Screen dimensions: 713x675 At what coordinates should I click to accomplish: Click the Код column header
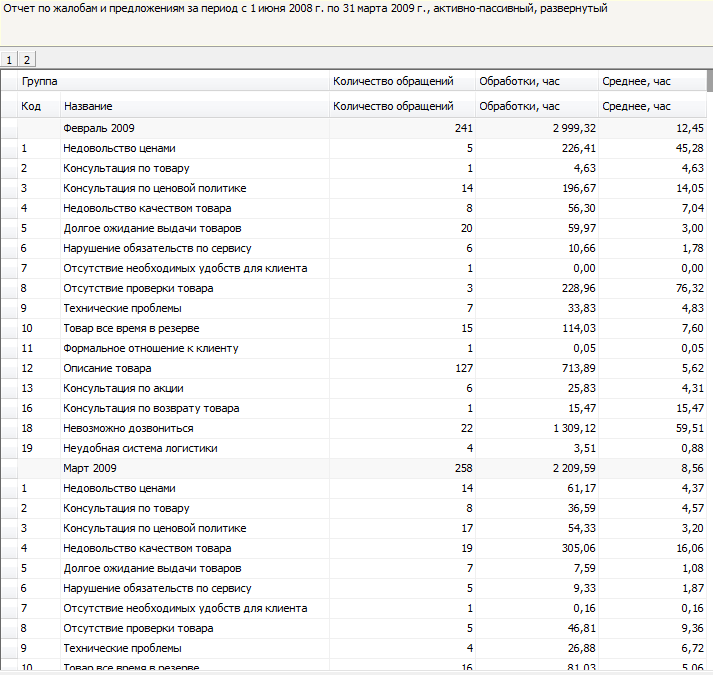[39, 106]
